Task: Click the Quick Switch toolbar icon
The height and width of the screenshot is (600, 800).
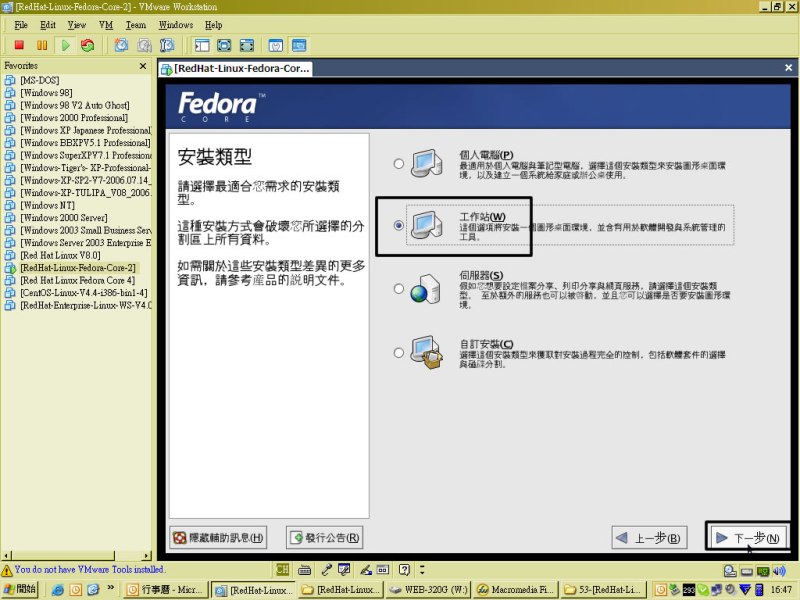Action: coord(247,45)
